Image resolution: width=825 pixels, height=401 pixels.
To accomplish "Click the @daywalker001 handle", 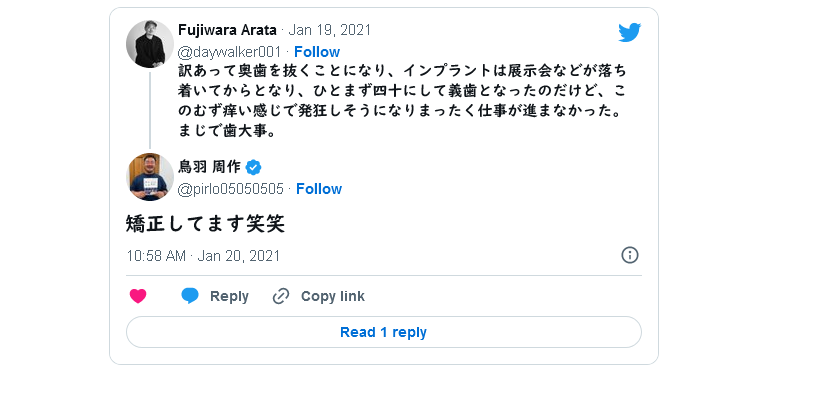I will tap(230, 52).
